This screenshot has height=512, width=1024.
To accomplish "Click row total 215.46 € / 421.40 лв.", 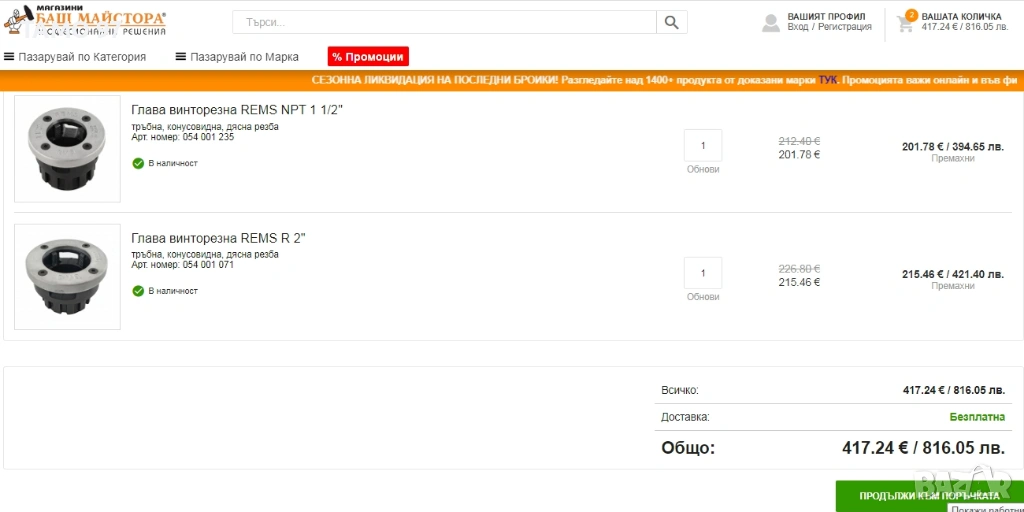I will (953, 274).
